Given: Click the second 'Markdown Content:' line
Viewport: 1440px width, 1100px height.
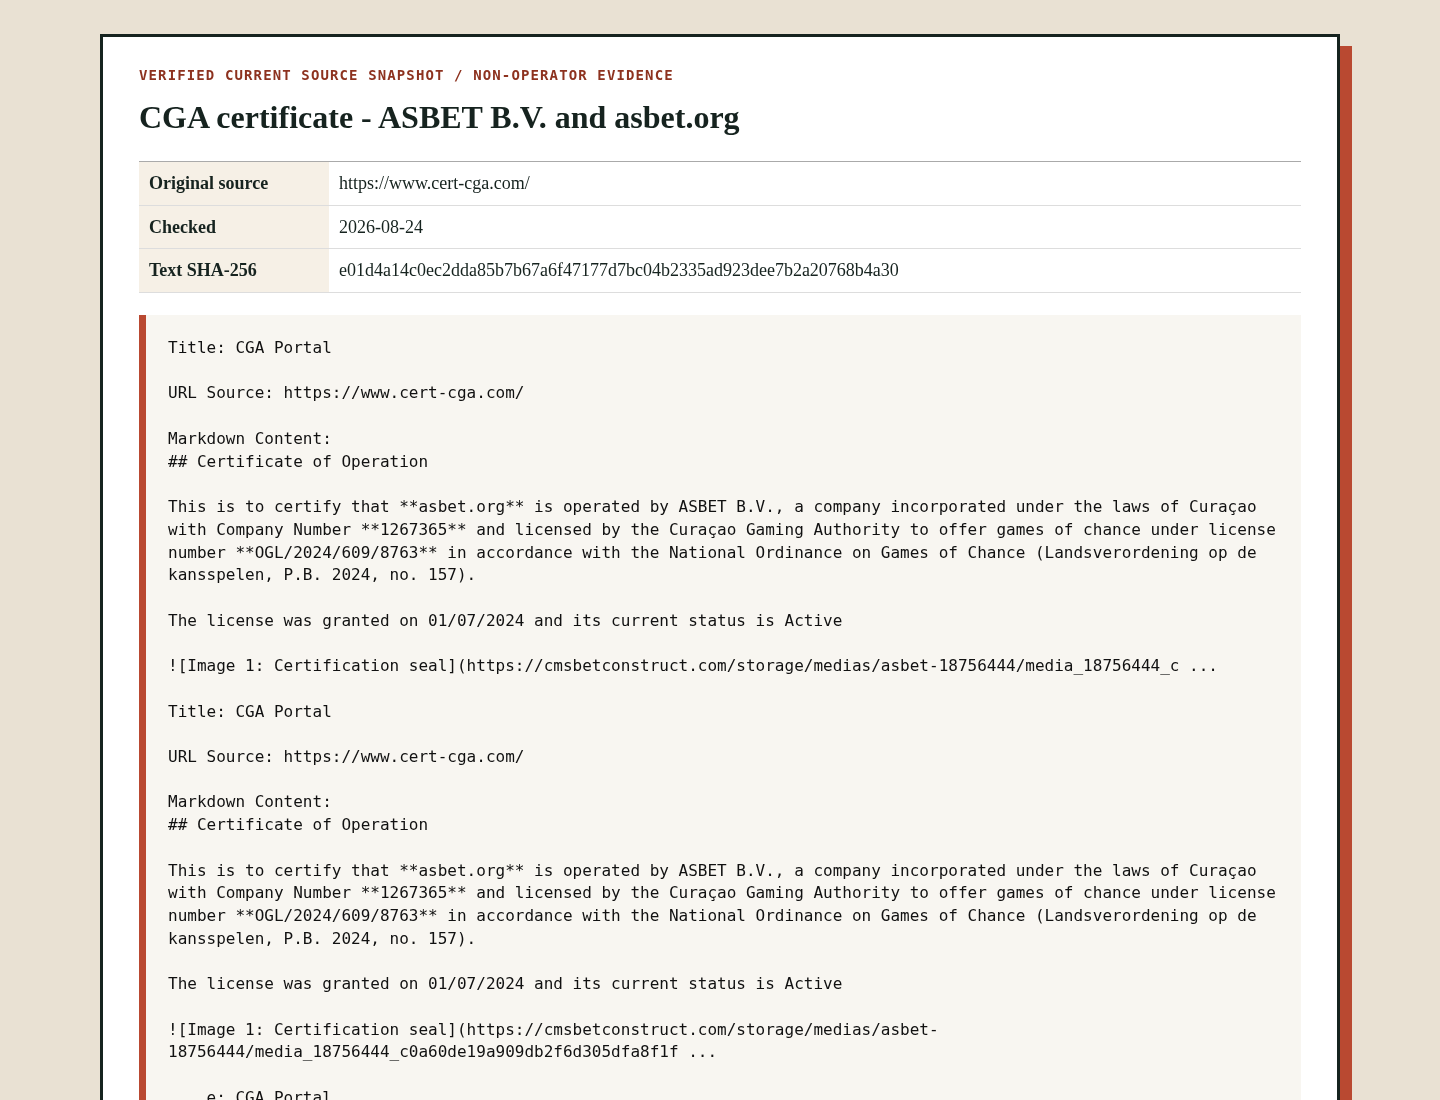Looking at the screenshot, I should (x=250, y=802).
